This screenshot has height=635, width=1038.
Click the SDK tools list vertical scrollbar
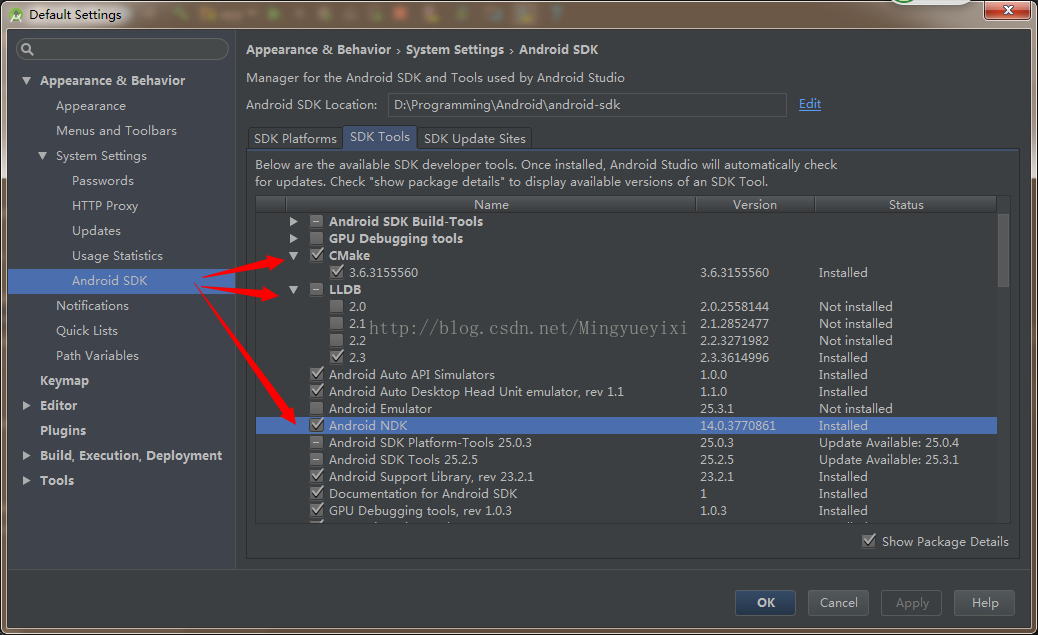point(1004,250)
